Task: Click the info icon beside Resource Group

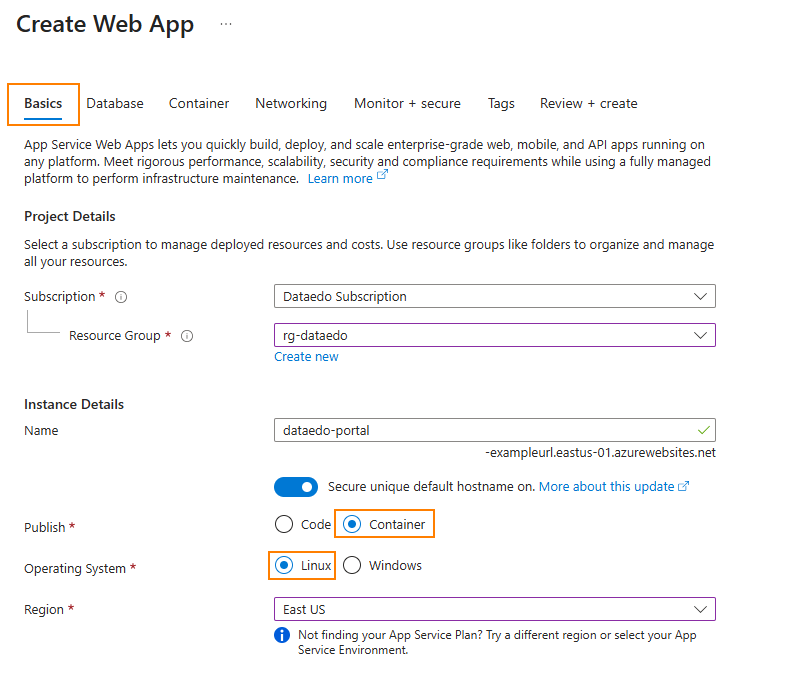Action: coord(187,336)
